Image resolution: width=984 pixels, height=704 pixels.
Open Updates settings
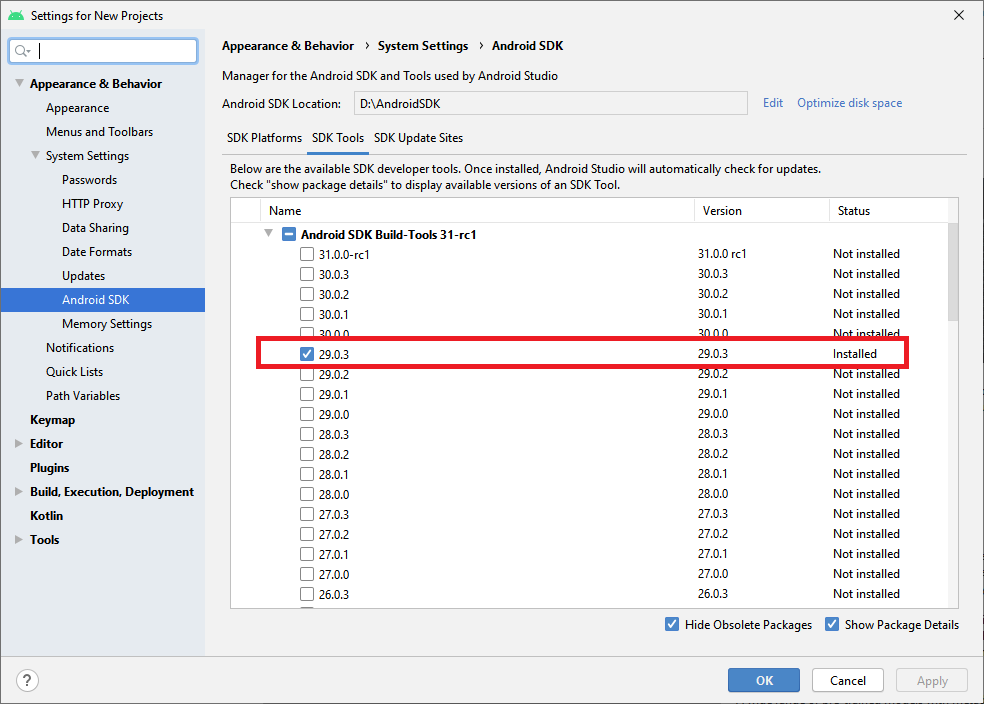[x=83, y=276]
